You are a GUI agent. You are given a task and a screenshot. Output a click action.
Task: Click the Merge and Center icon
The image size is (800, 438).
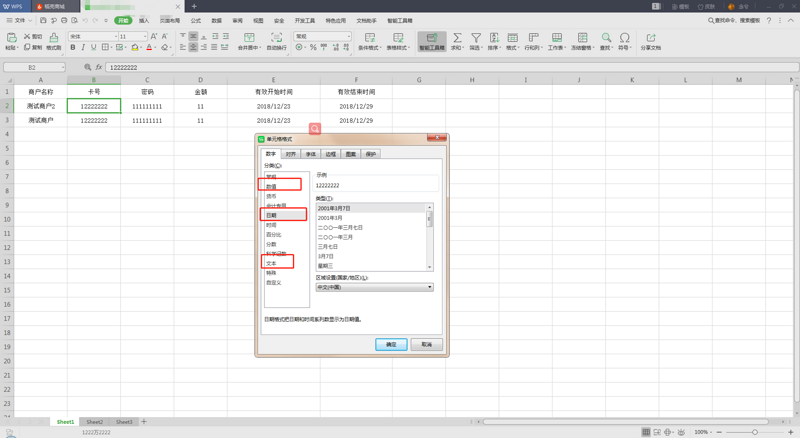249,38
